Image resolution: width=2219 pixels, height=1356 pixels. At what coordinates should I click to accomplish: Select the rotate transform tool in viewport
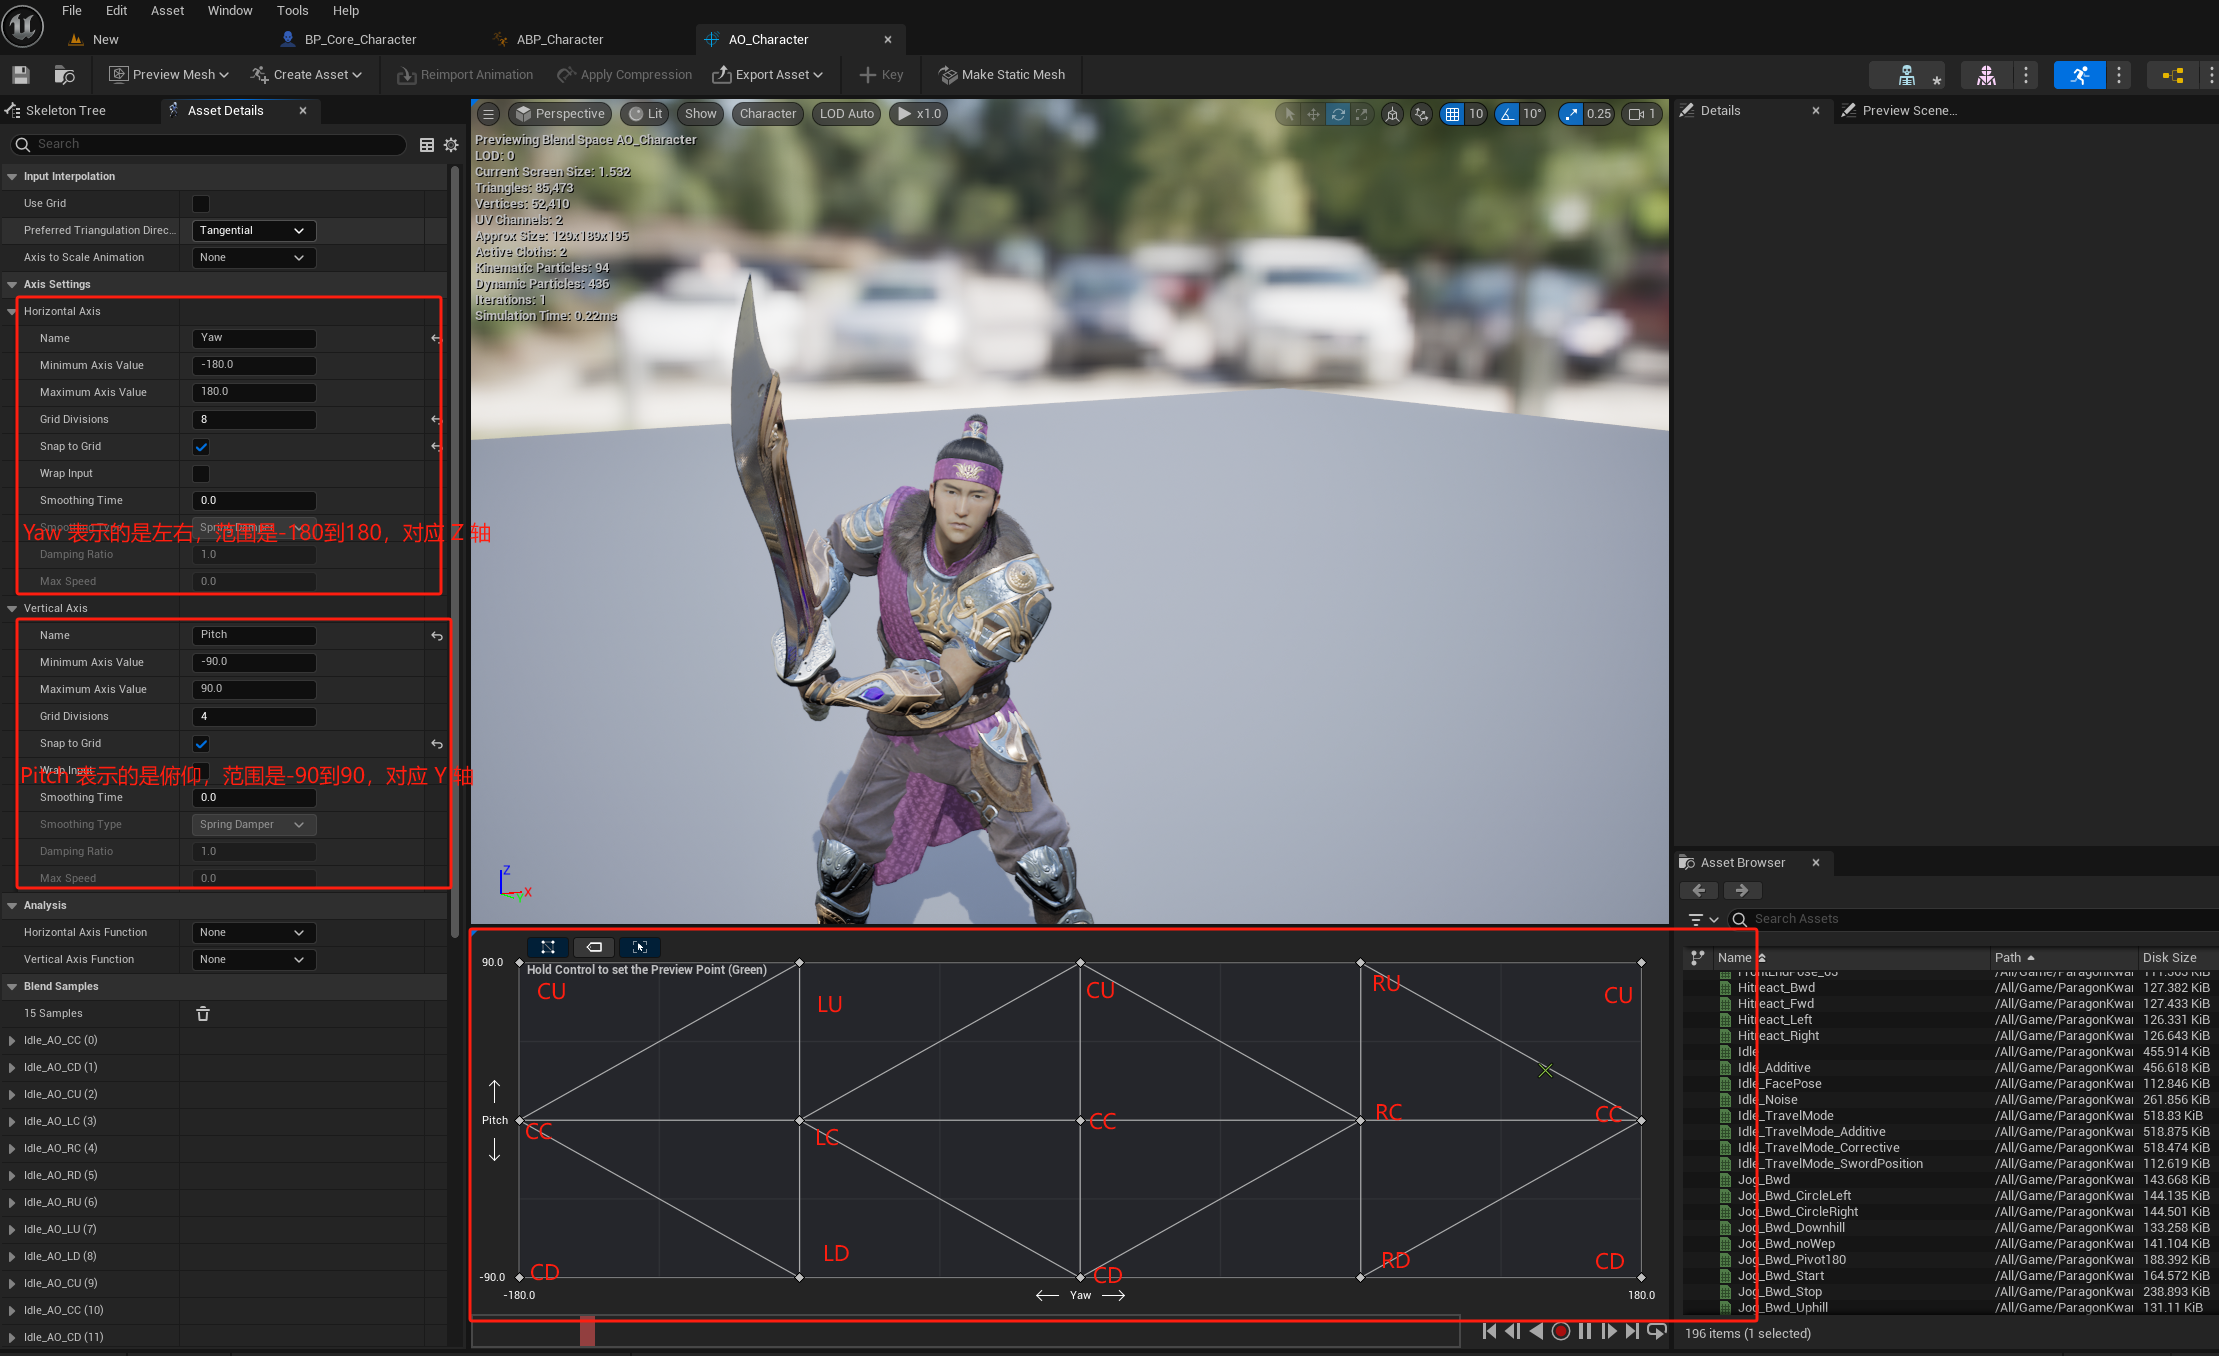tap(1337, 114)
